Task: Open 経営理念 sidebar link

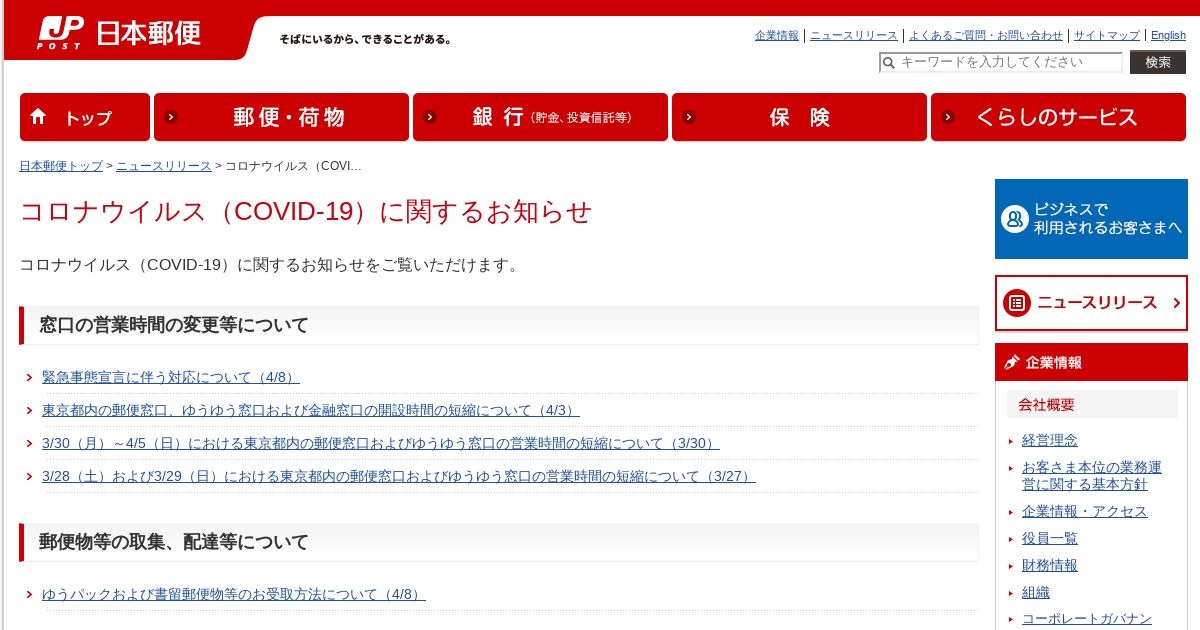Action: (1050, 440)
